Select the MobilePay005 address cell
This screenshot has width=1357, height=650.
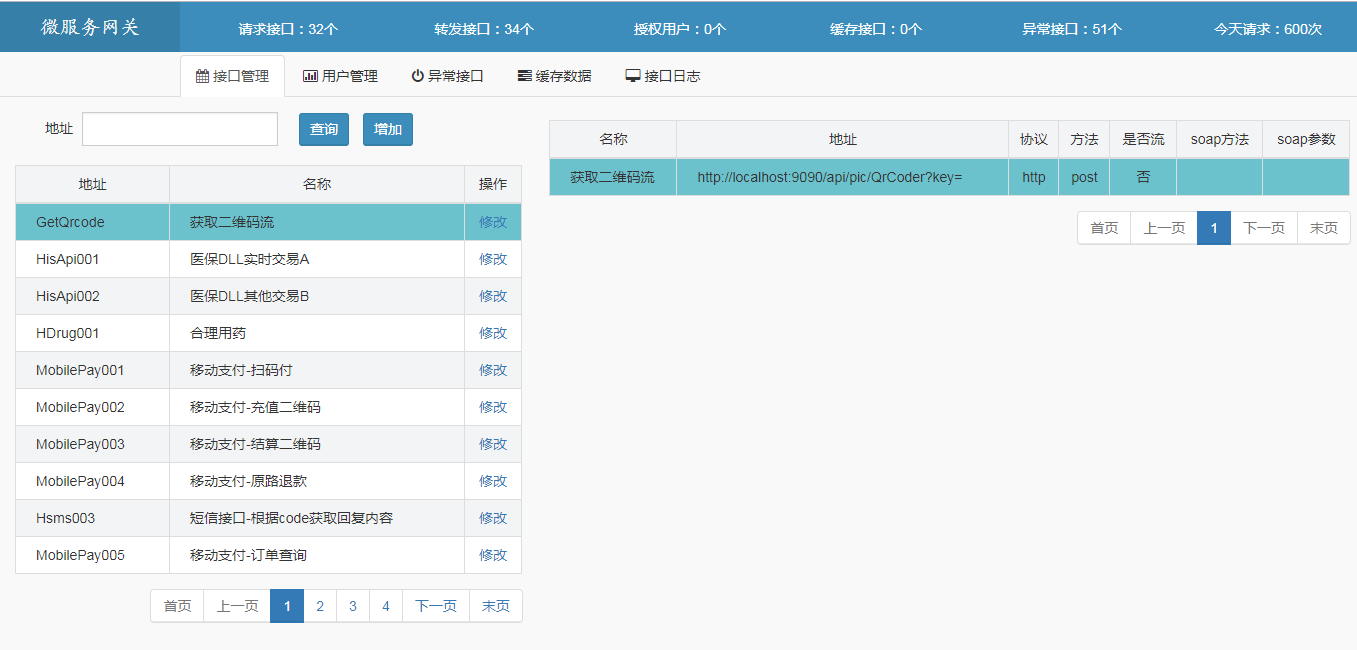point(93,555)
